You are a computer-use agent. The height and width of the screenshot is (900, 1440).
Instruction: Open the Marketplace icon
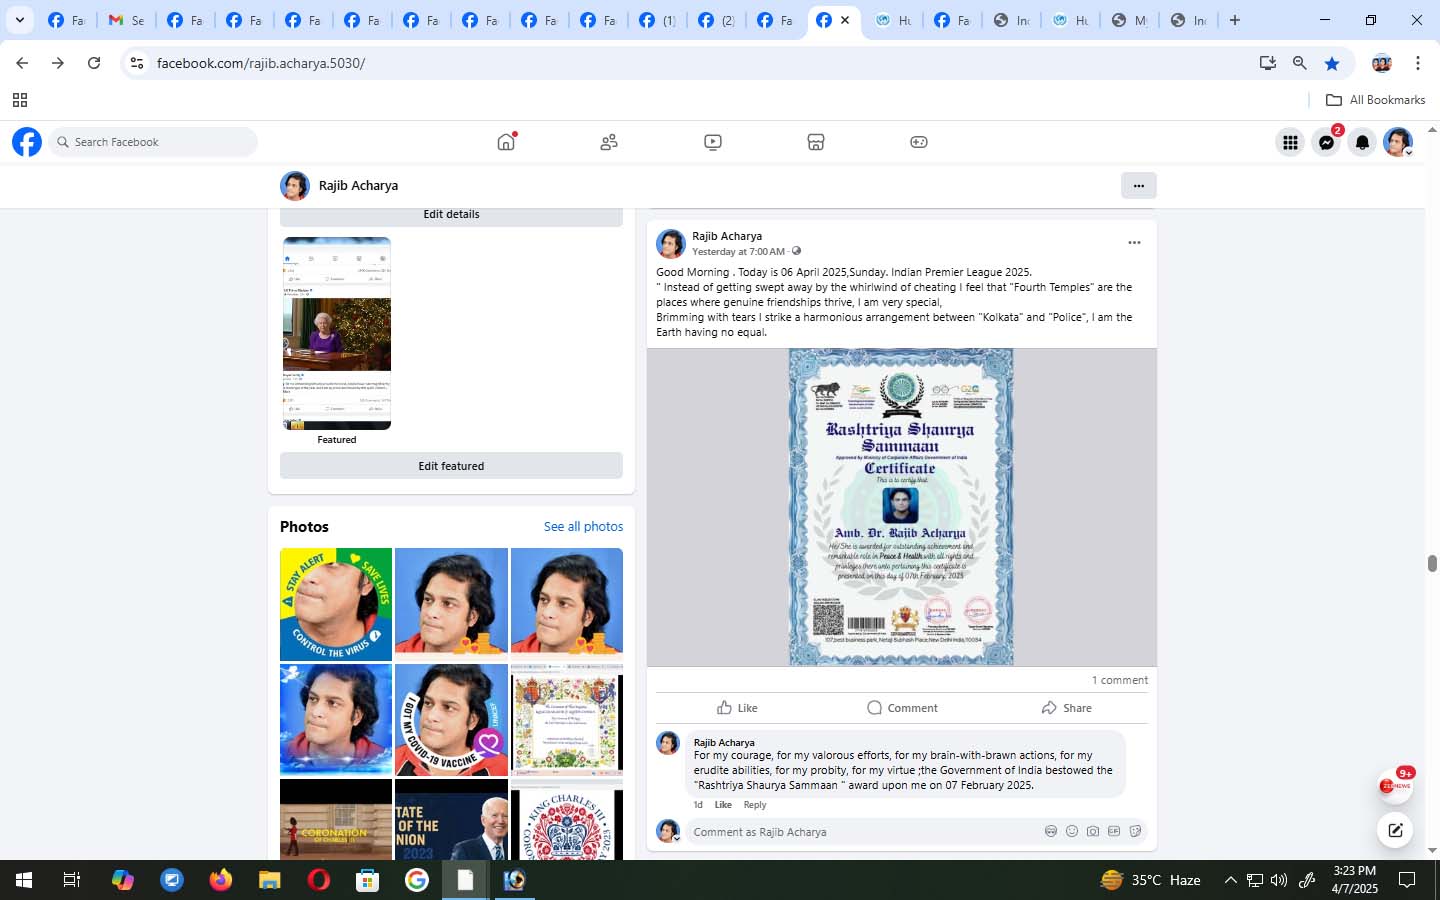tap(816, 142)
